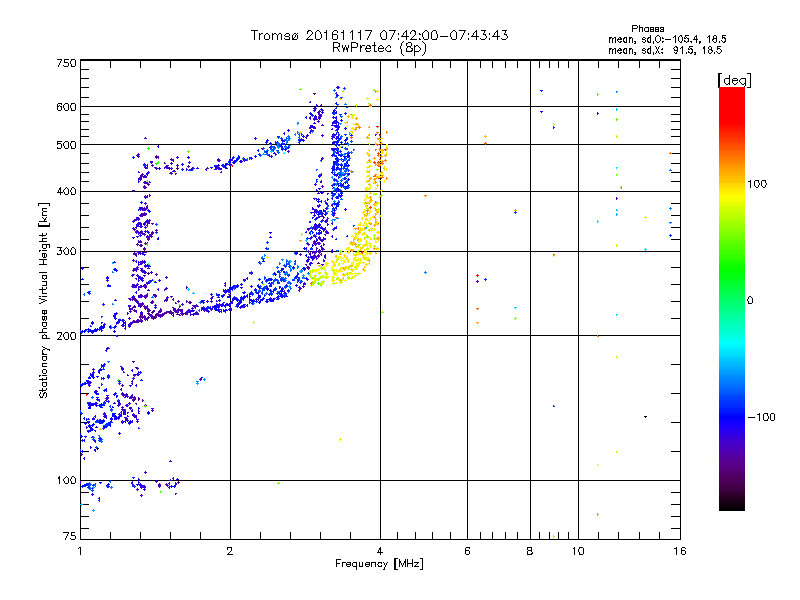This screenshot has width=800, height=600.
Task: Click the y-axis label '100'
Action: (66, 481)
